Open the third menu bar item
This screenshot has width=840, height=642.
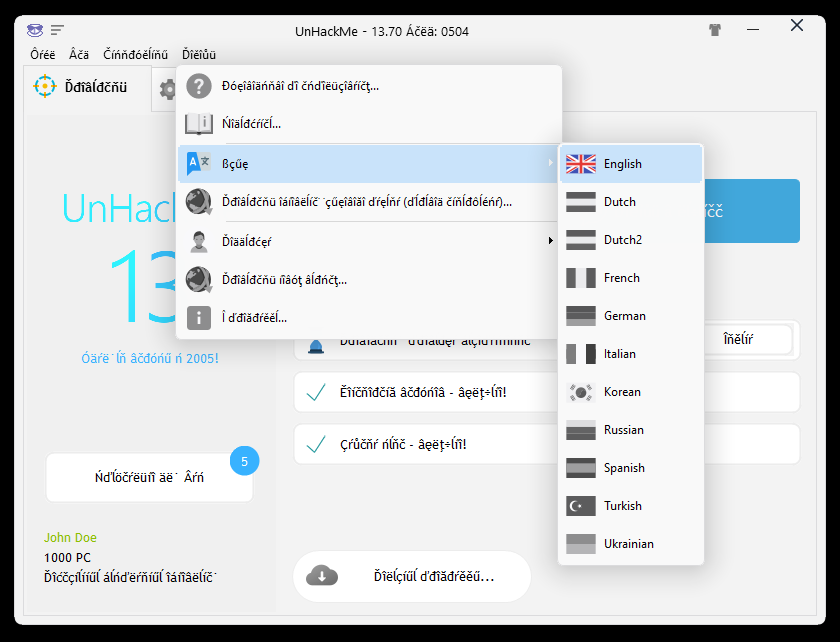click(136, 55)
